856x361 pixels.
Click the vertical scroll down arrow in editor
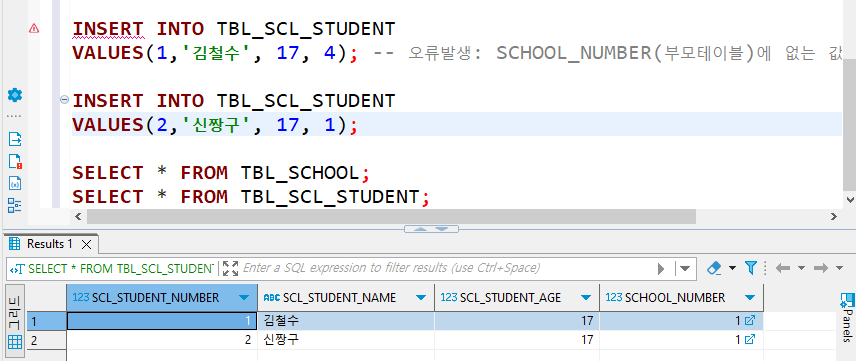[849, 200]
